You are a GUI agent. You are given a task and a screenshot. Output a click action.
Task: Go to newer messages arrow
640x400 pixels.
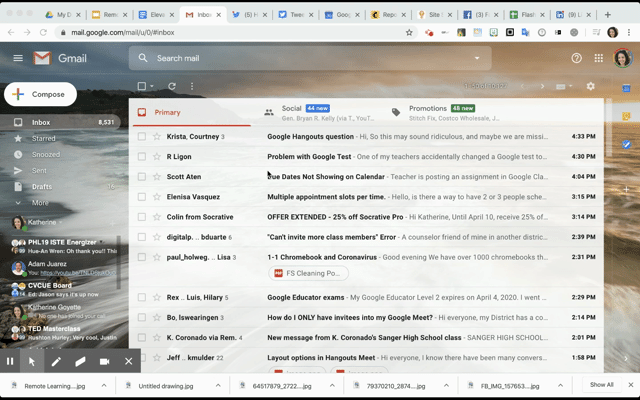pyautogui.click(x=522, y=87)
